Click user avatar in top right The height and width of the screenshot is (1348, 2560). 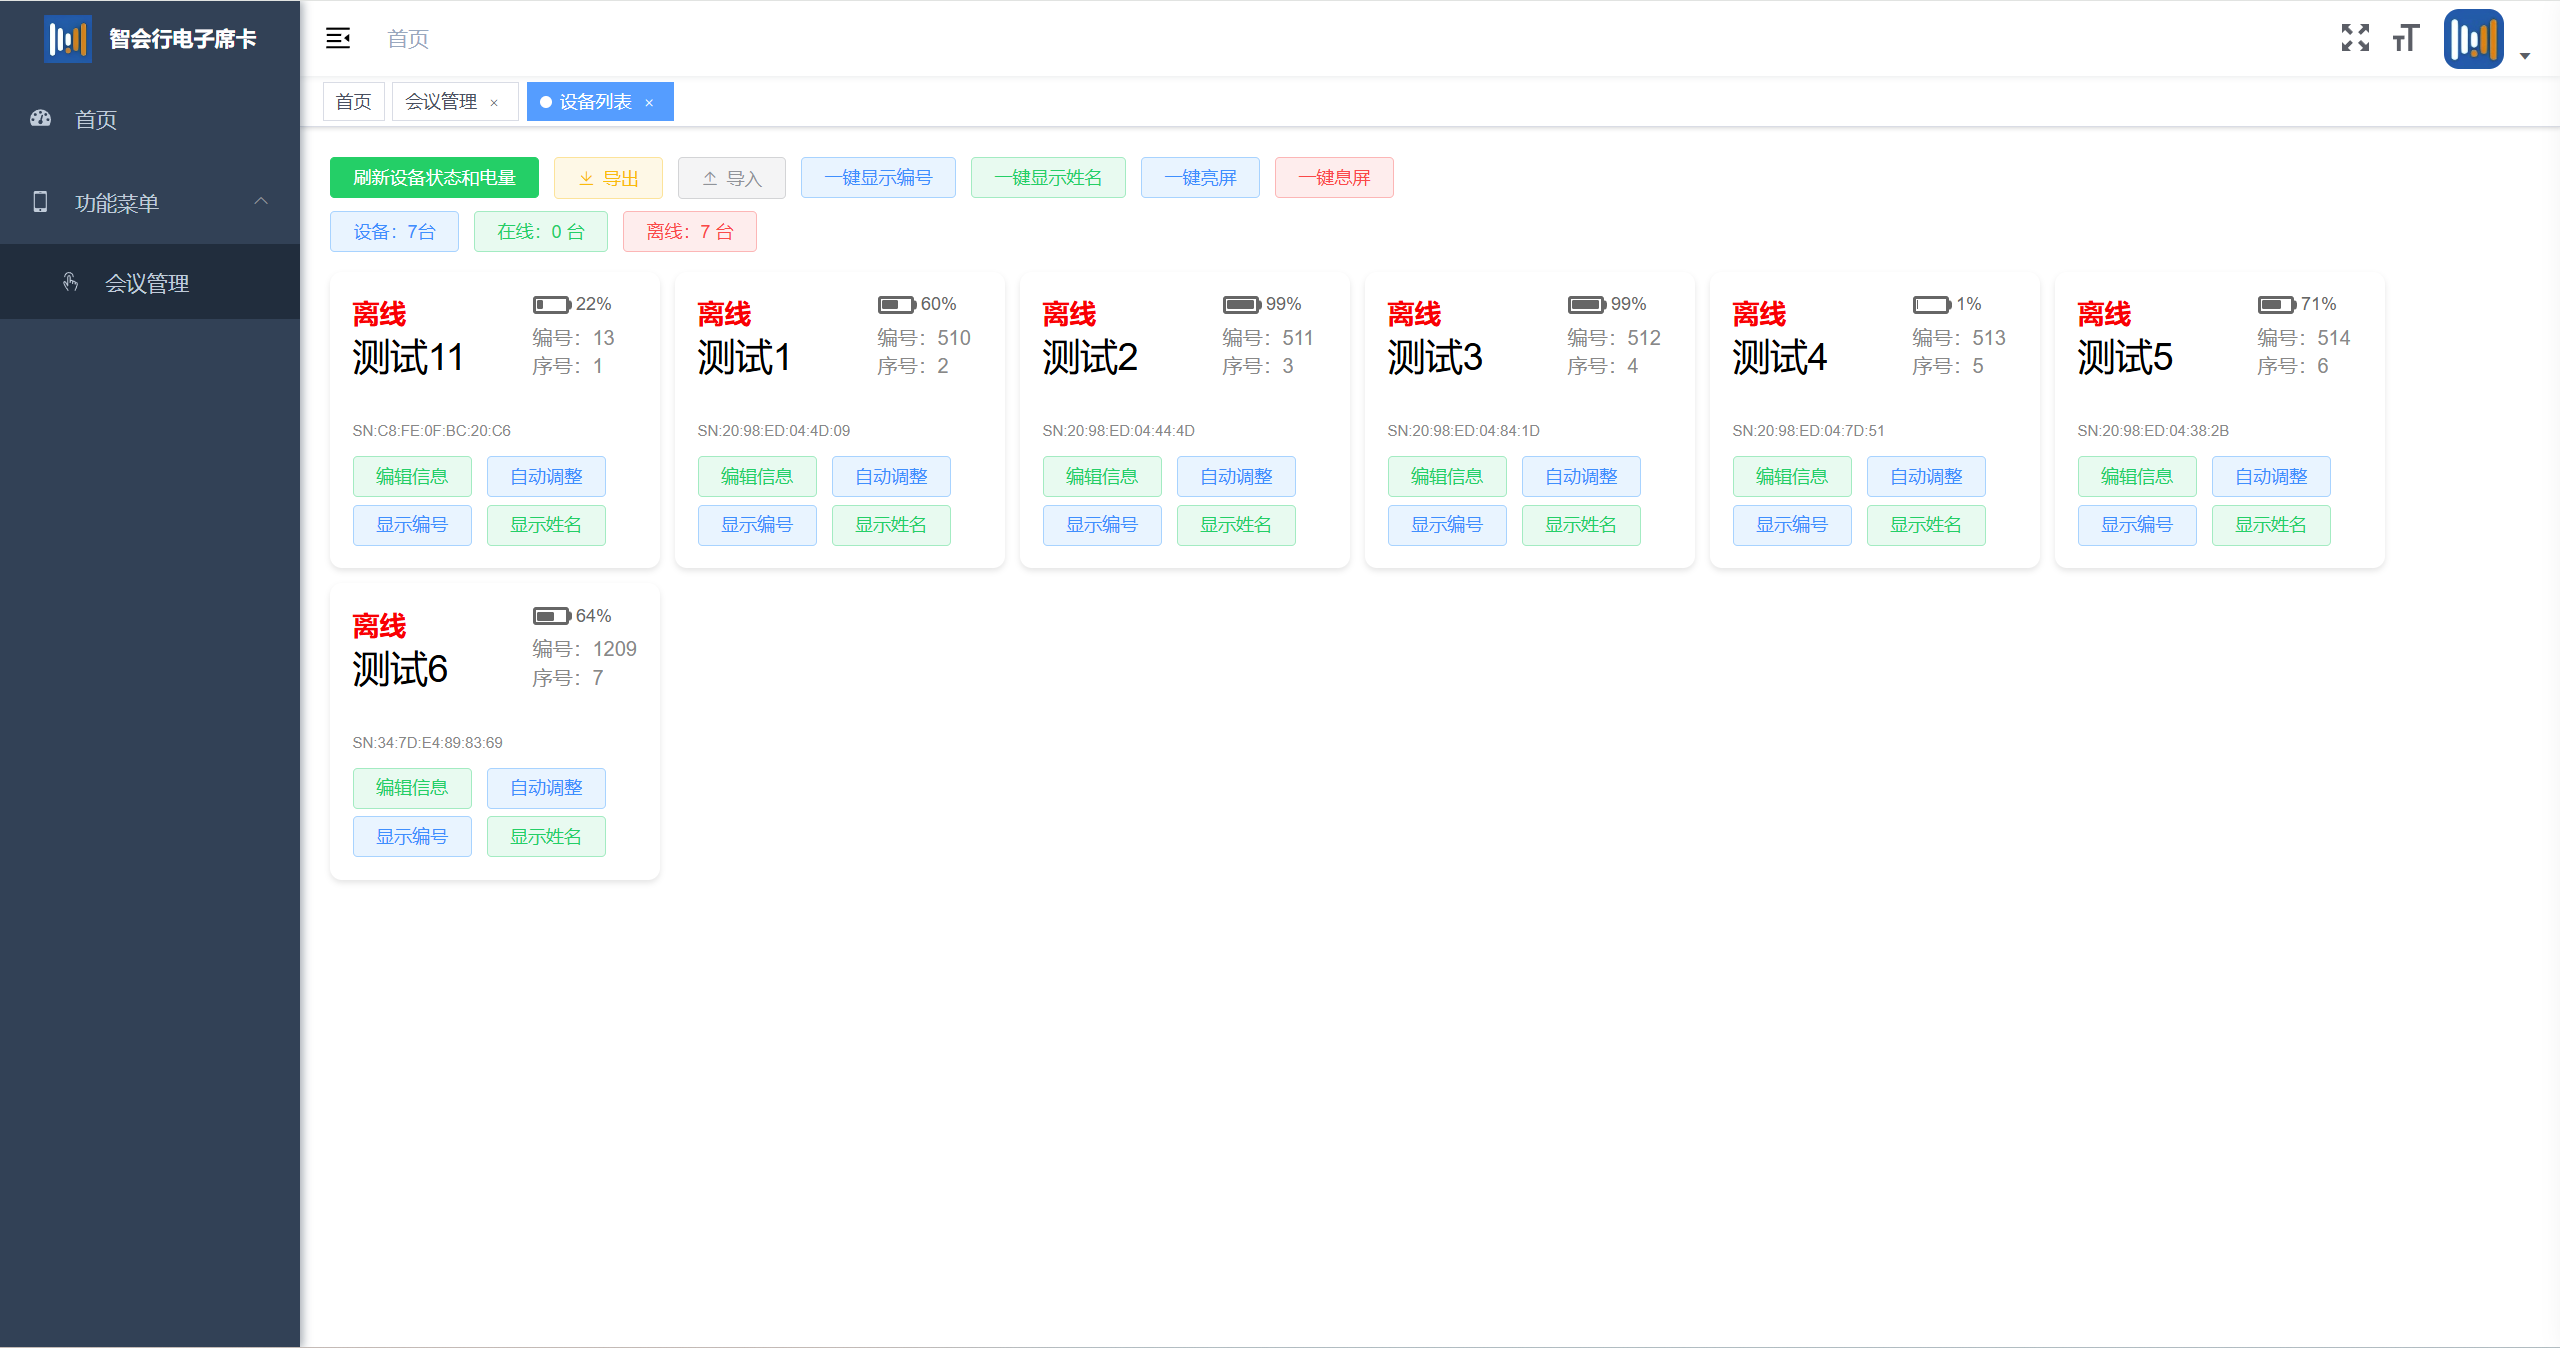(x=2473, y=39)
